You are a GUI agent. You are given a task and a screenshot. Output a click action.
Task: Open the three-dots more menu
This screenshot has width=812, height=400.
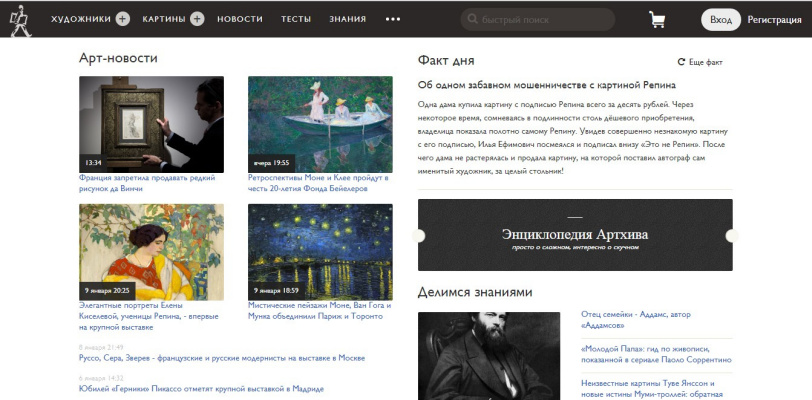[x=393, y=19]
